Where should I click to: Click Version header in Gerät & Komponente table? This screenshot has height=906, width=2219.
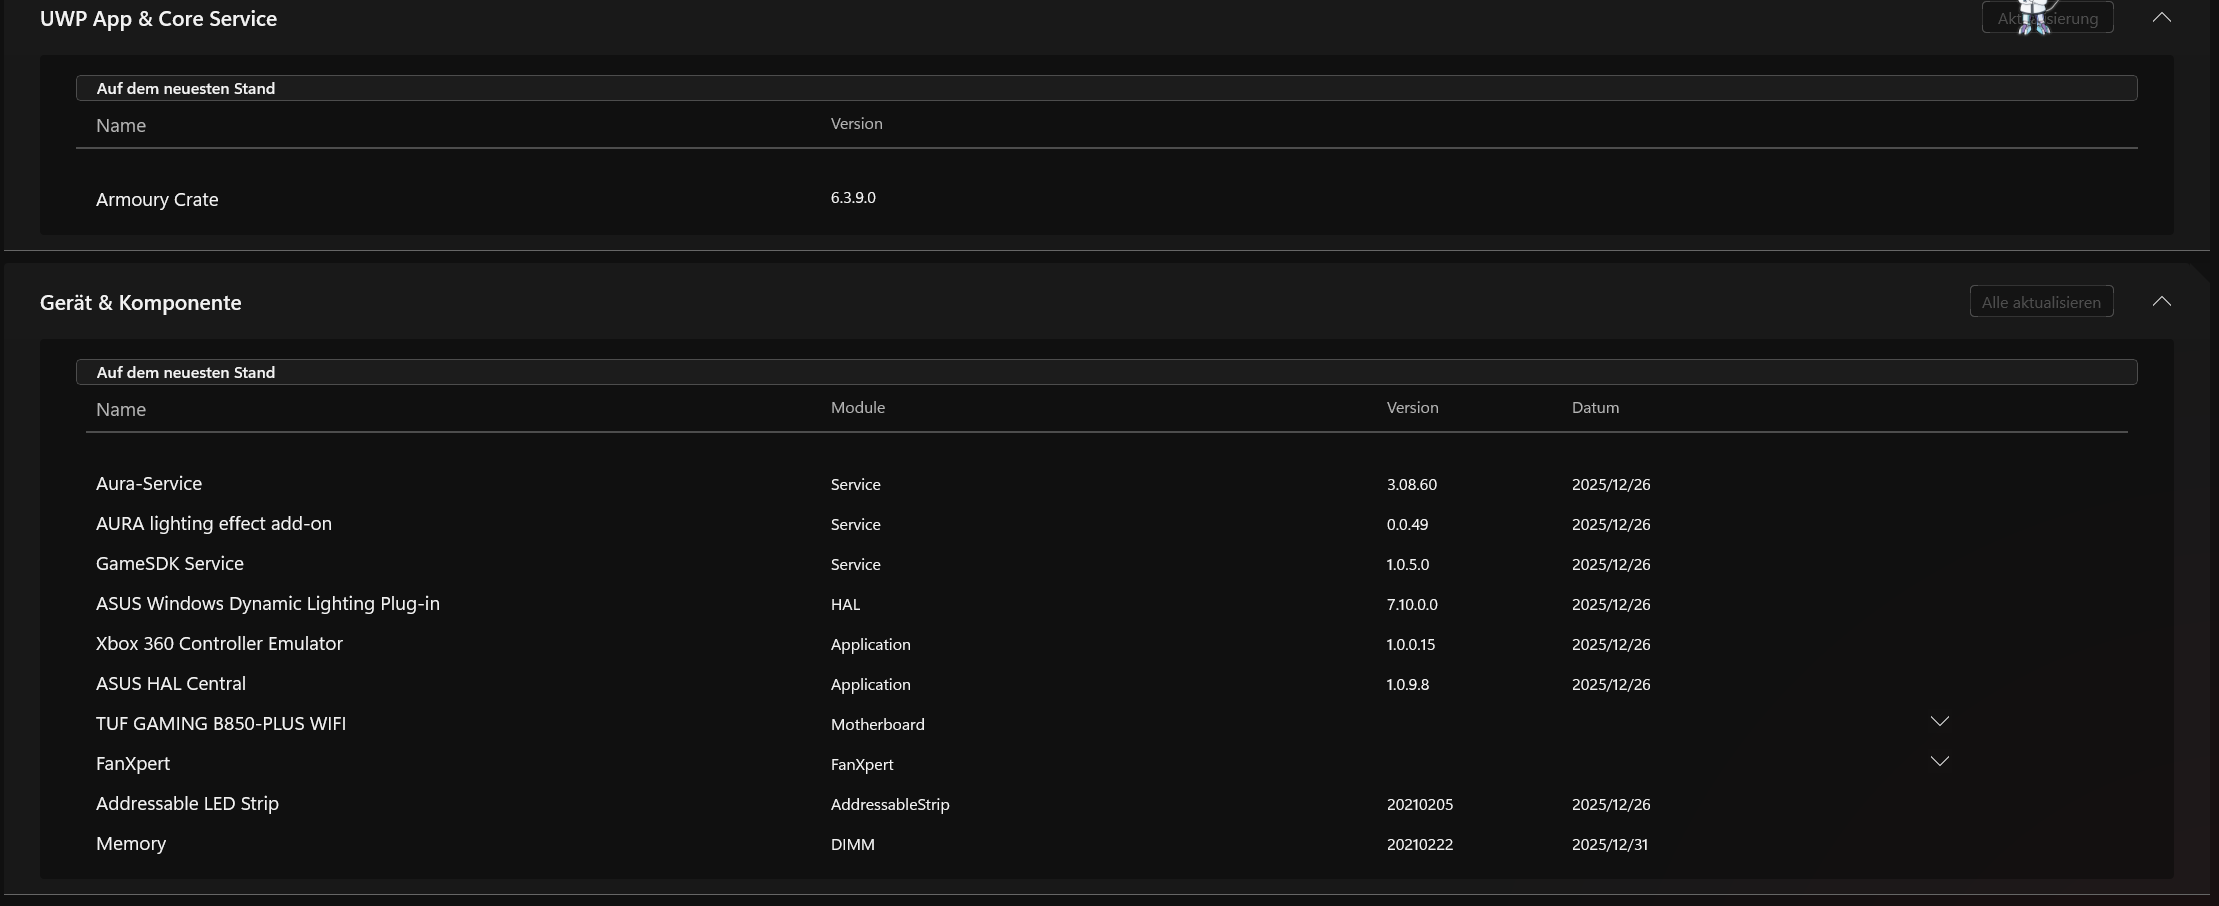tap(1412, 407)
